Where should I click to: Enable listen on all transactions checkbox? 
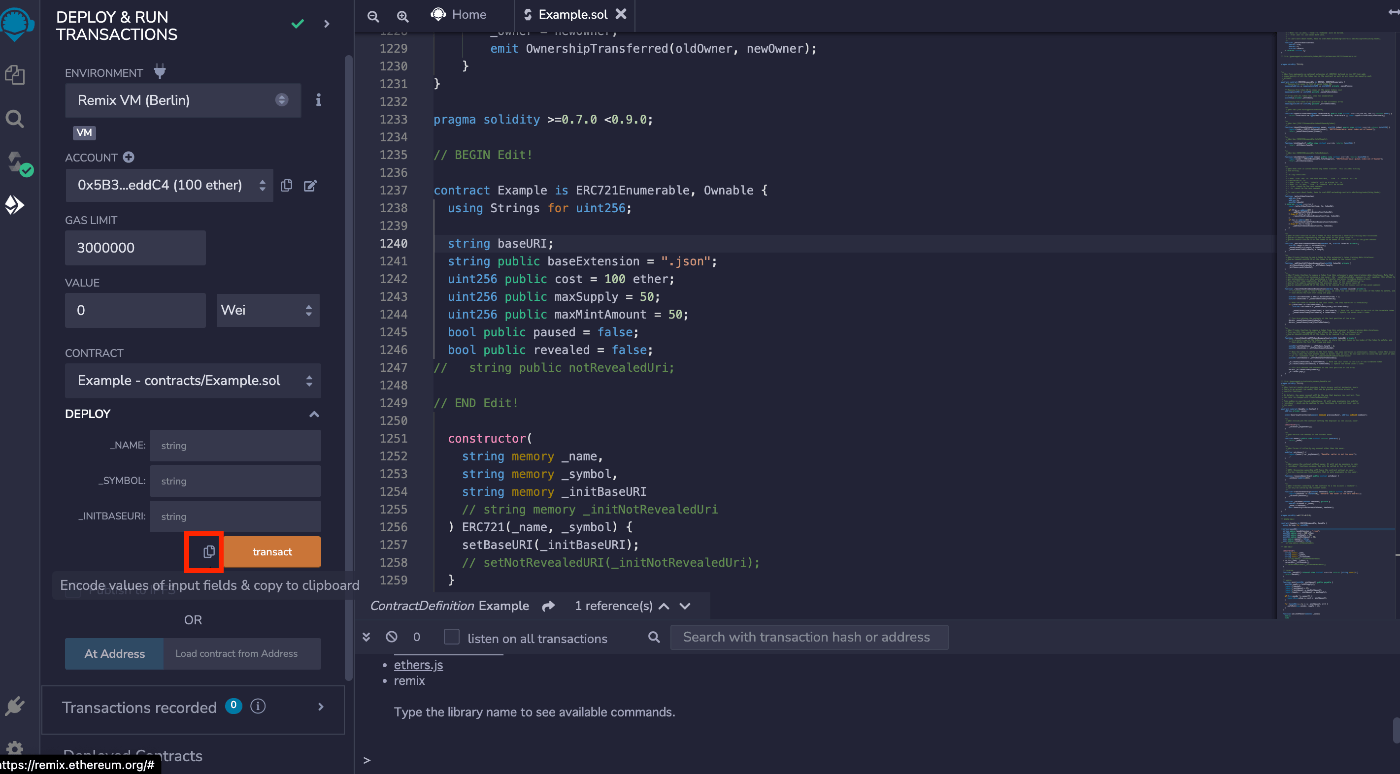(452, 637)
